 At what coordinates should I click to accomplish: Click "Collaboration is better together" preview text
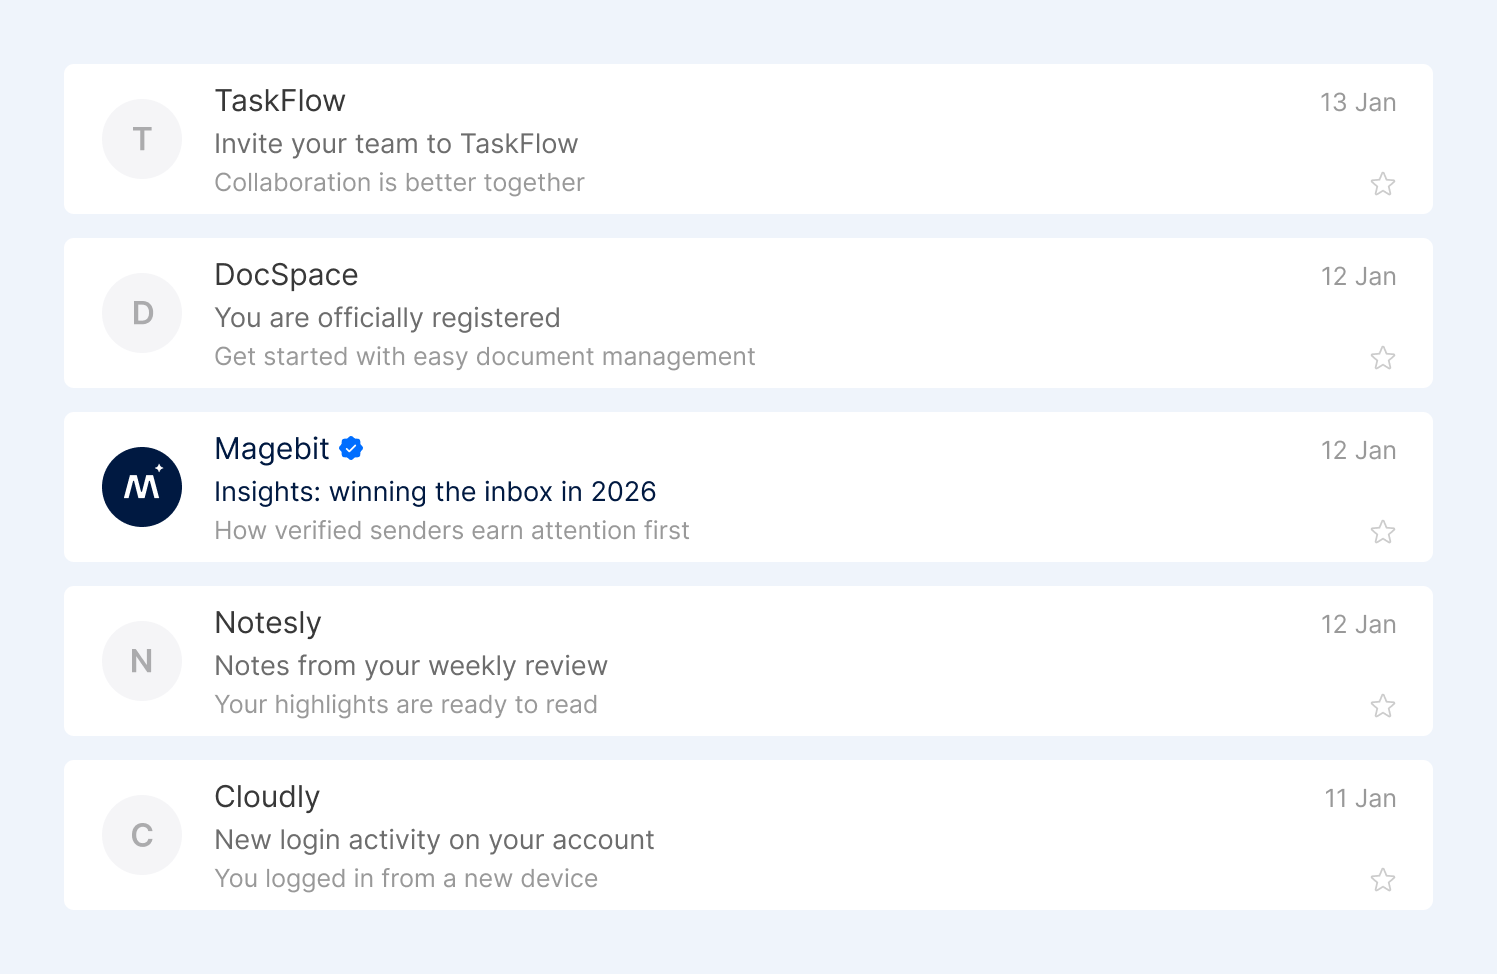tap(399, 183)
